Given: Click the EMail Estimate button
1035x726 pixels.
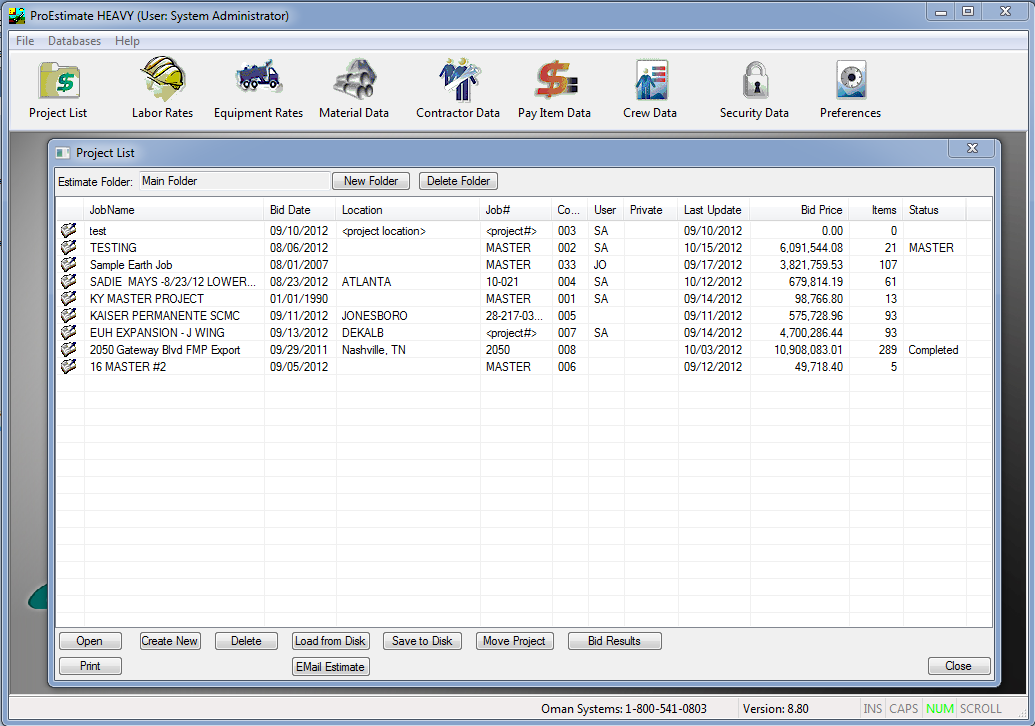Looking at the screenshot, I should pos(330,667).
